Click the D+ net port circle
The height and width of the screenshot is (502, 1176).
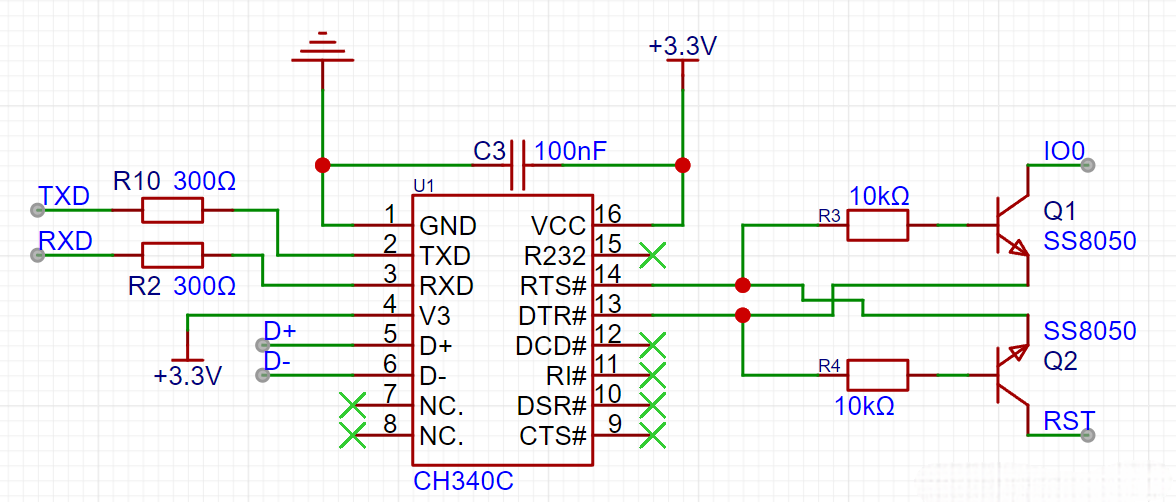coord(262,345)
